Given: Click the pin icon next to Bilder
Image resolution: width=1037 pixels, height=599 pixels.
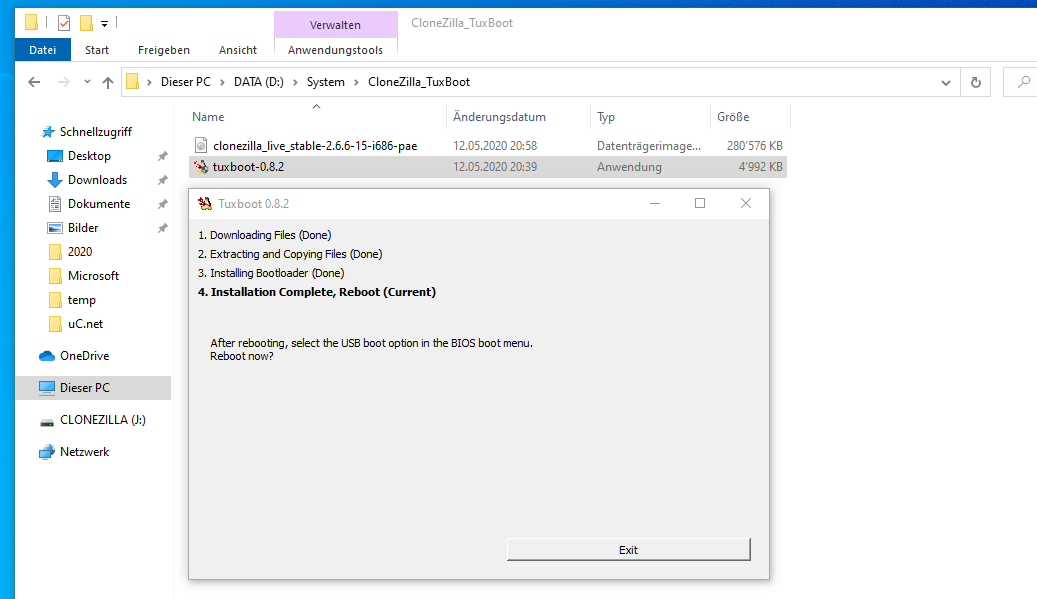Looking at the screenshot, I should click(x=162, y=228).
